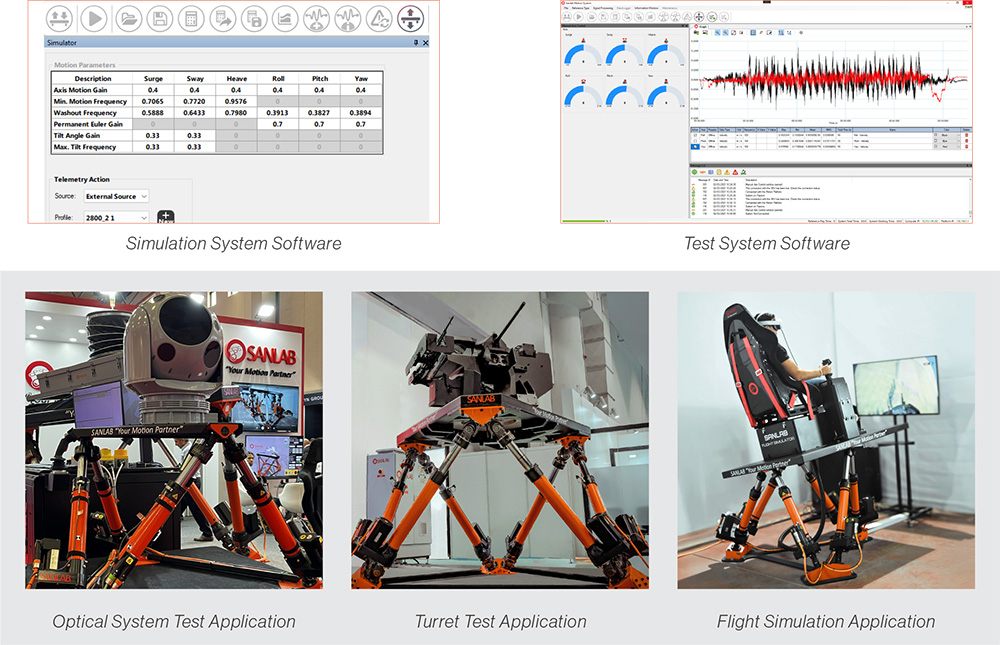
Task: Open the Profile dropdown showing 2800_2 1
Action: (x=116, y=217)
